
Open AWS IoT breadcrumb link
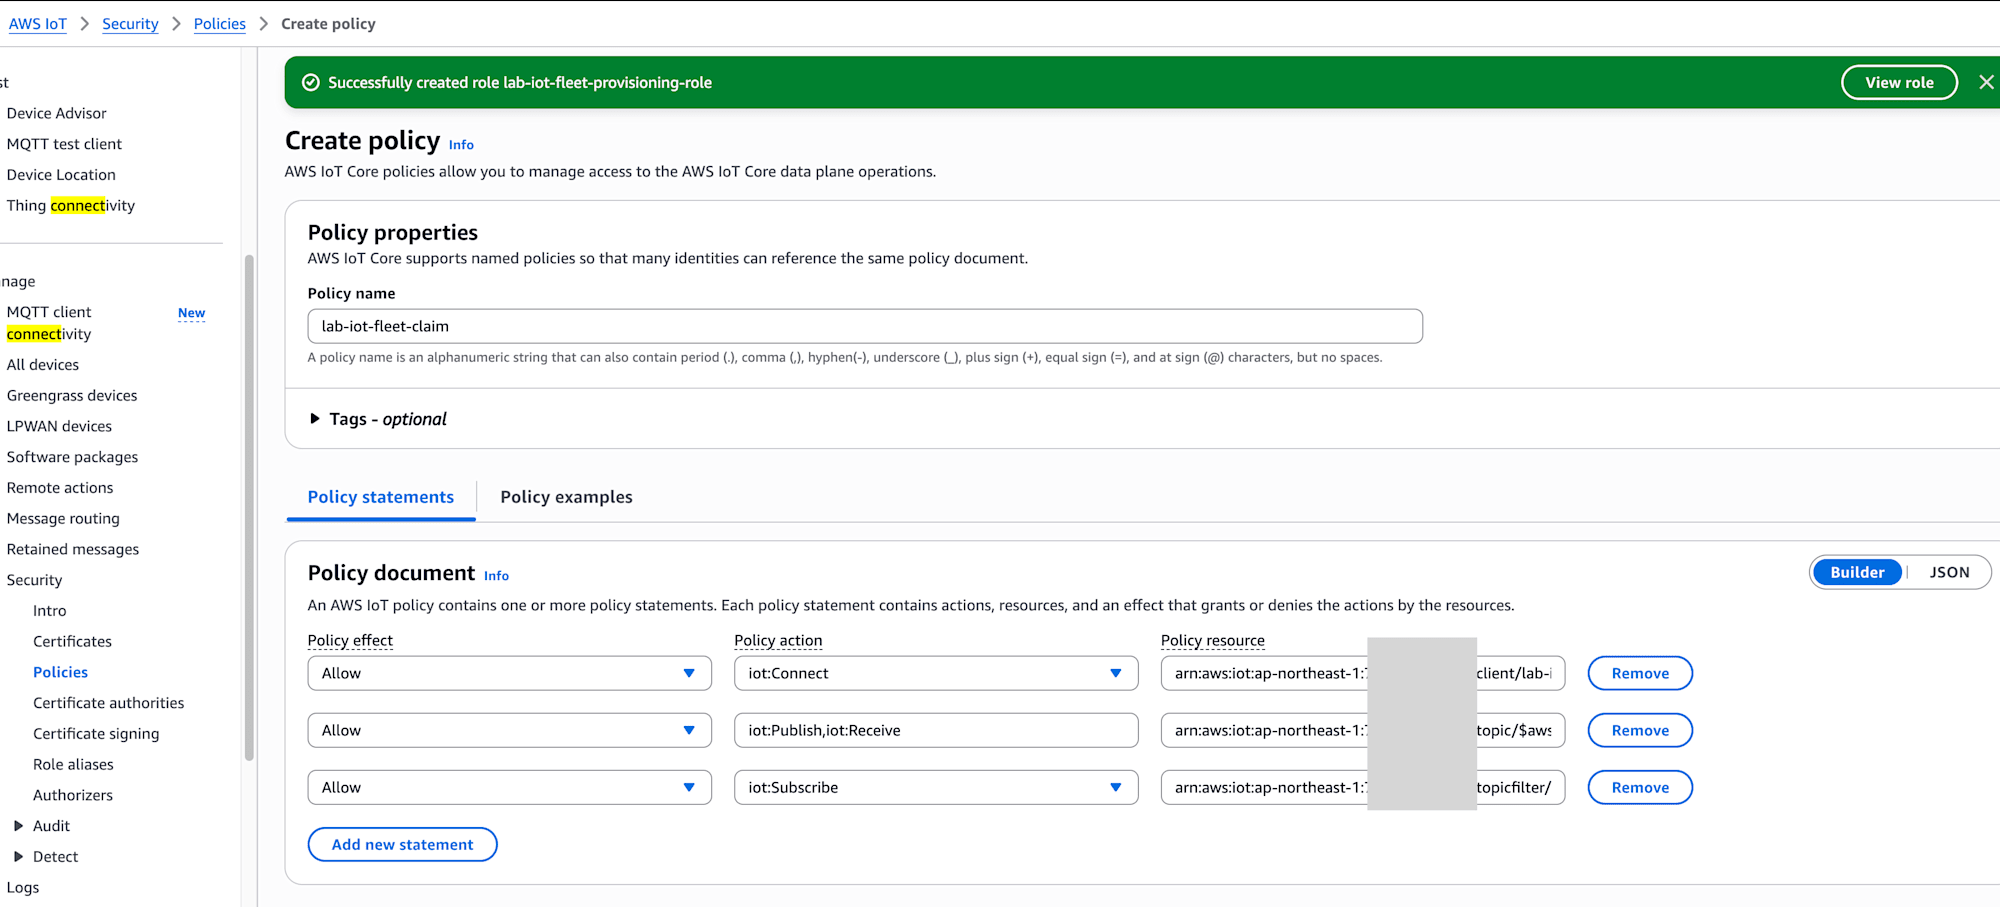(38, 24)
